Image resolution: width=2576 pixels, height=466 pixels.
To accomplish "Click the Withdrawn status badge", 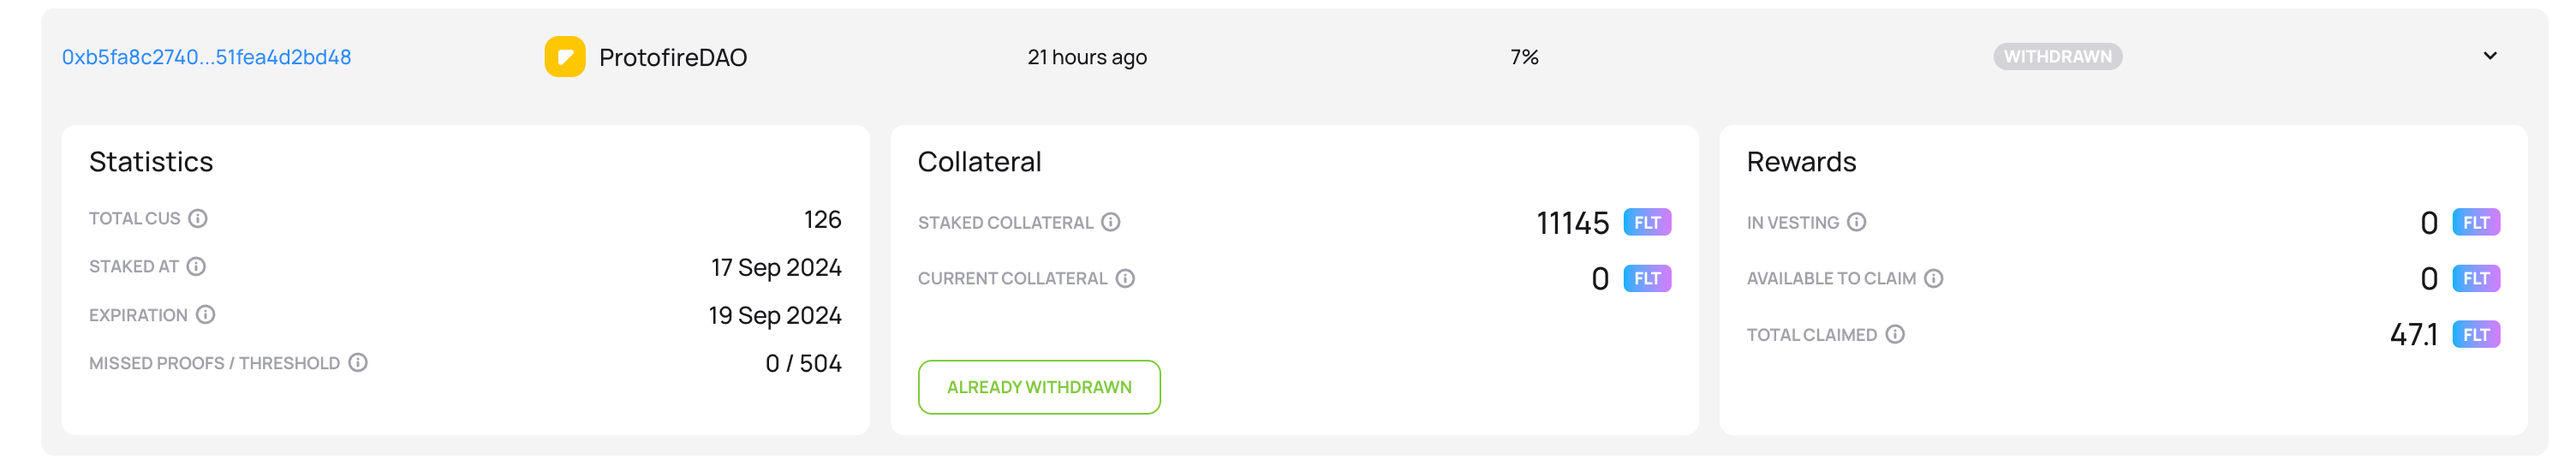I will [x=2057, y=57].
